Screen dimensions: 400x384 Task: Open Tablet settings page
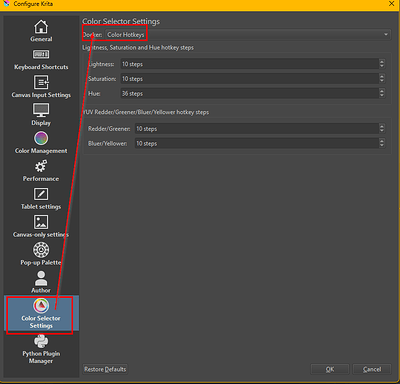[x=41, y=199]
